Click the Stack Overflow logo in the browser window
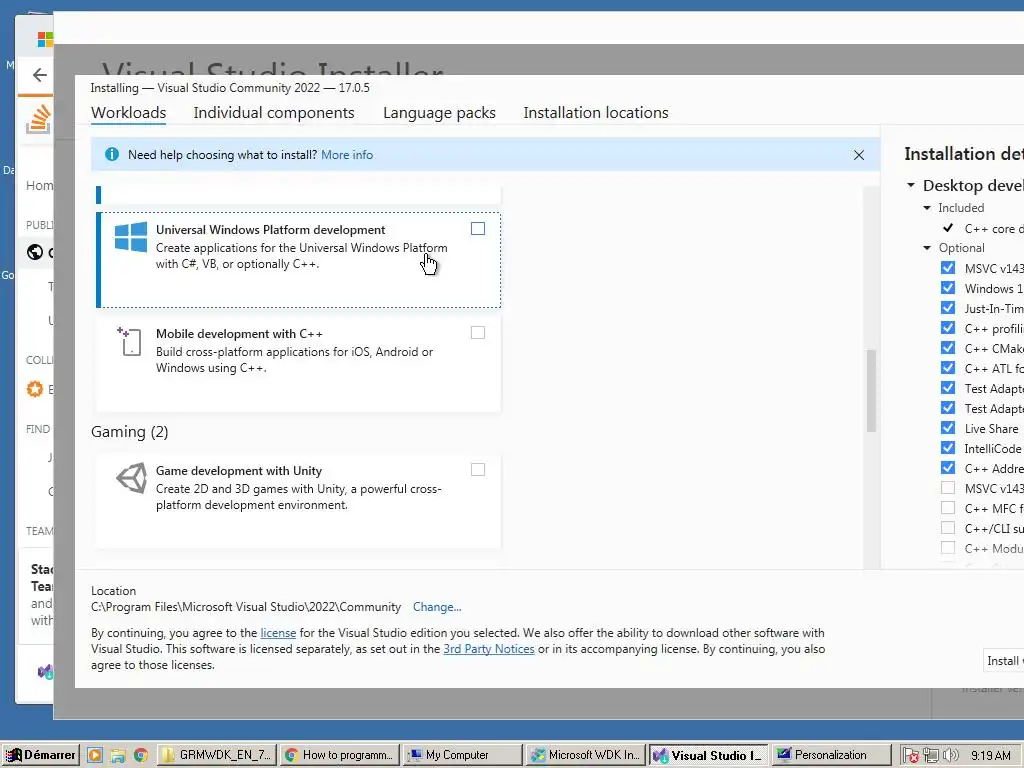The height and width of the screenshot is (768, 1024). tap(38, 119)
